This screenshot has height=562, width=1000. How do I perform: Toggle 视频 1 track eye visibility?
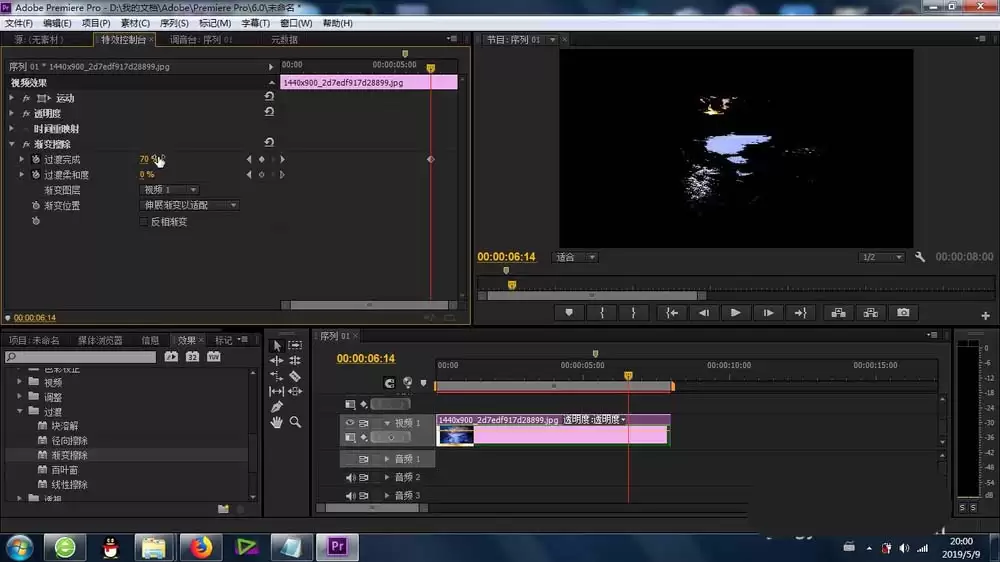click(x=349, y=423)
